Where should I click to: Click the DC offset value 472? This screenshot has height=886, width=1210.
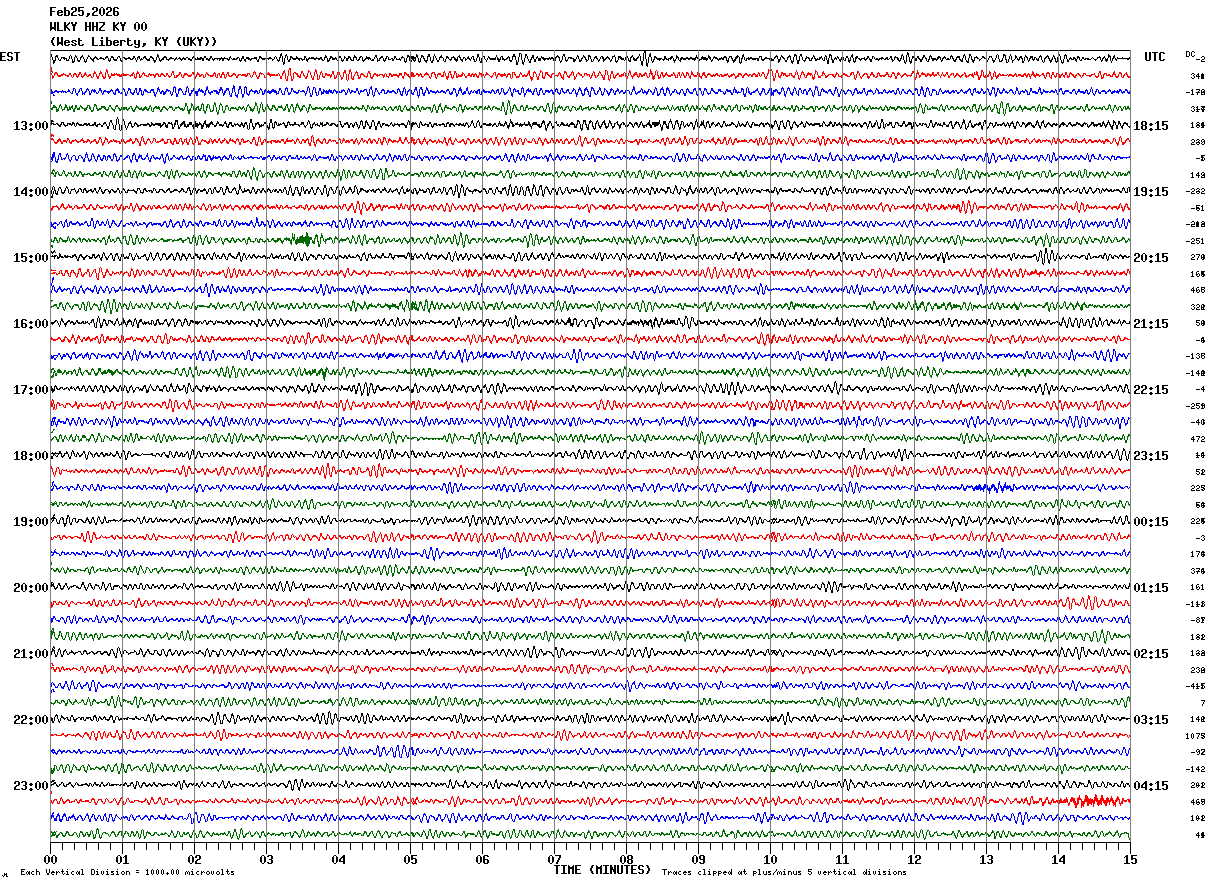(1198, 439)
